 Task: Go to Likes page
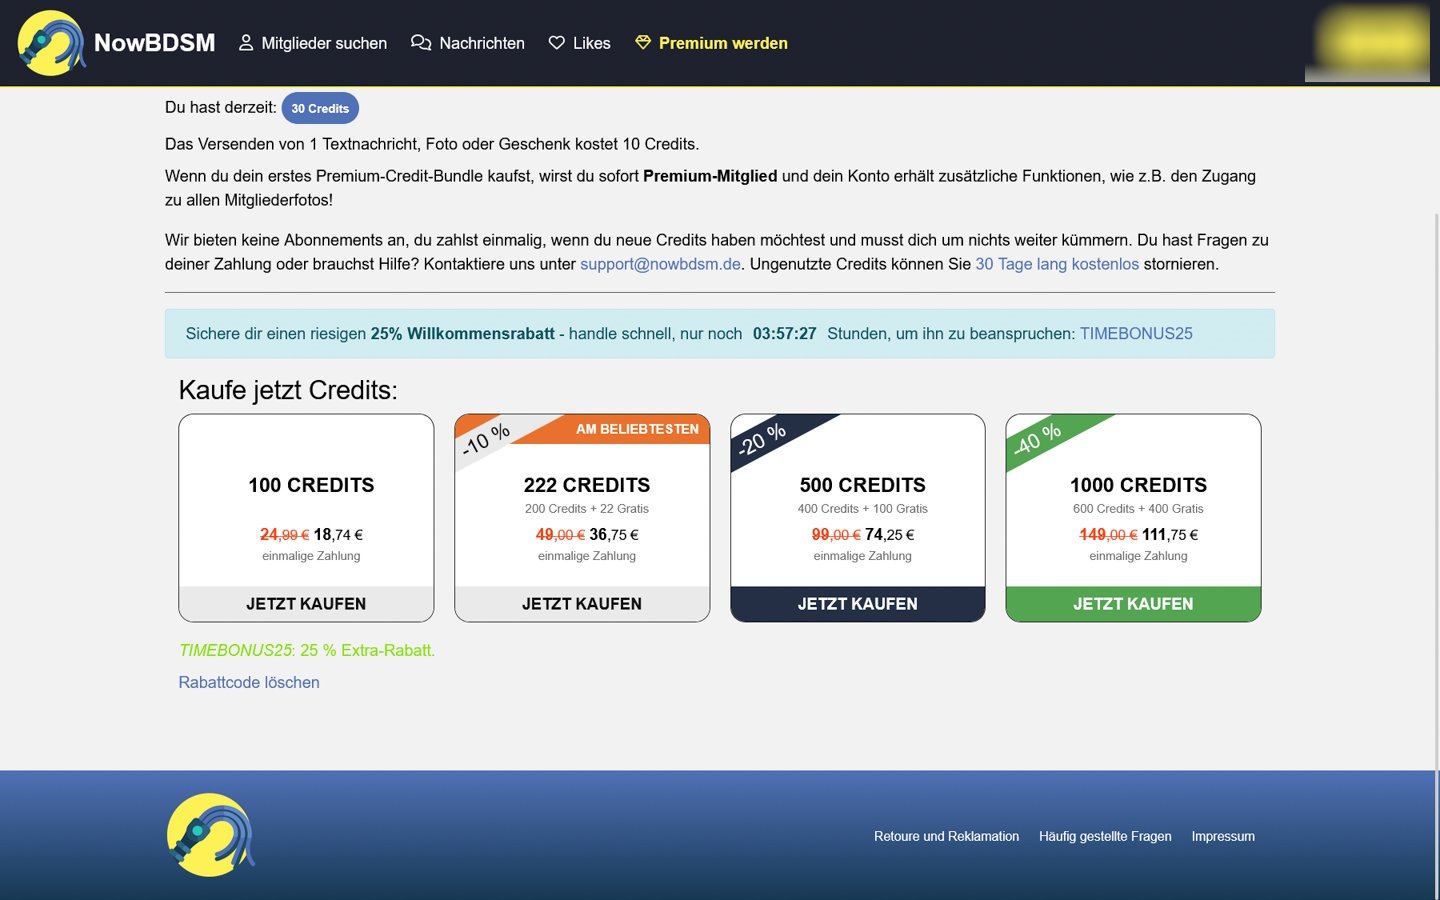click(x=580, y=43)
